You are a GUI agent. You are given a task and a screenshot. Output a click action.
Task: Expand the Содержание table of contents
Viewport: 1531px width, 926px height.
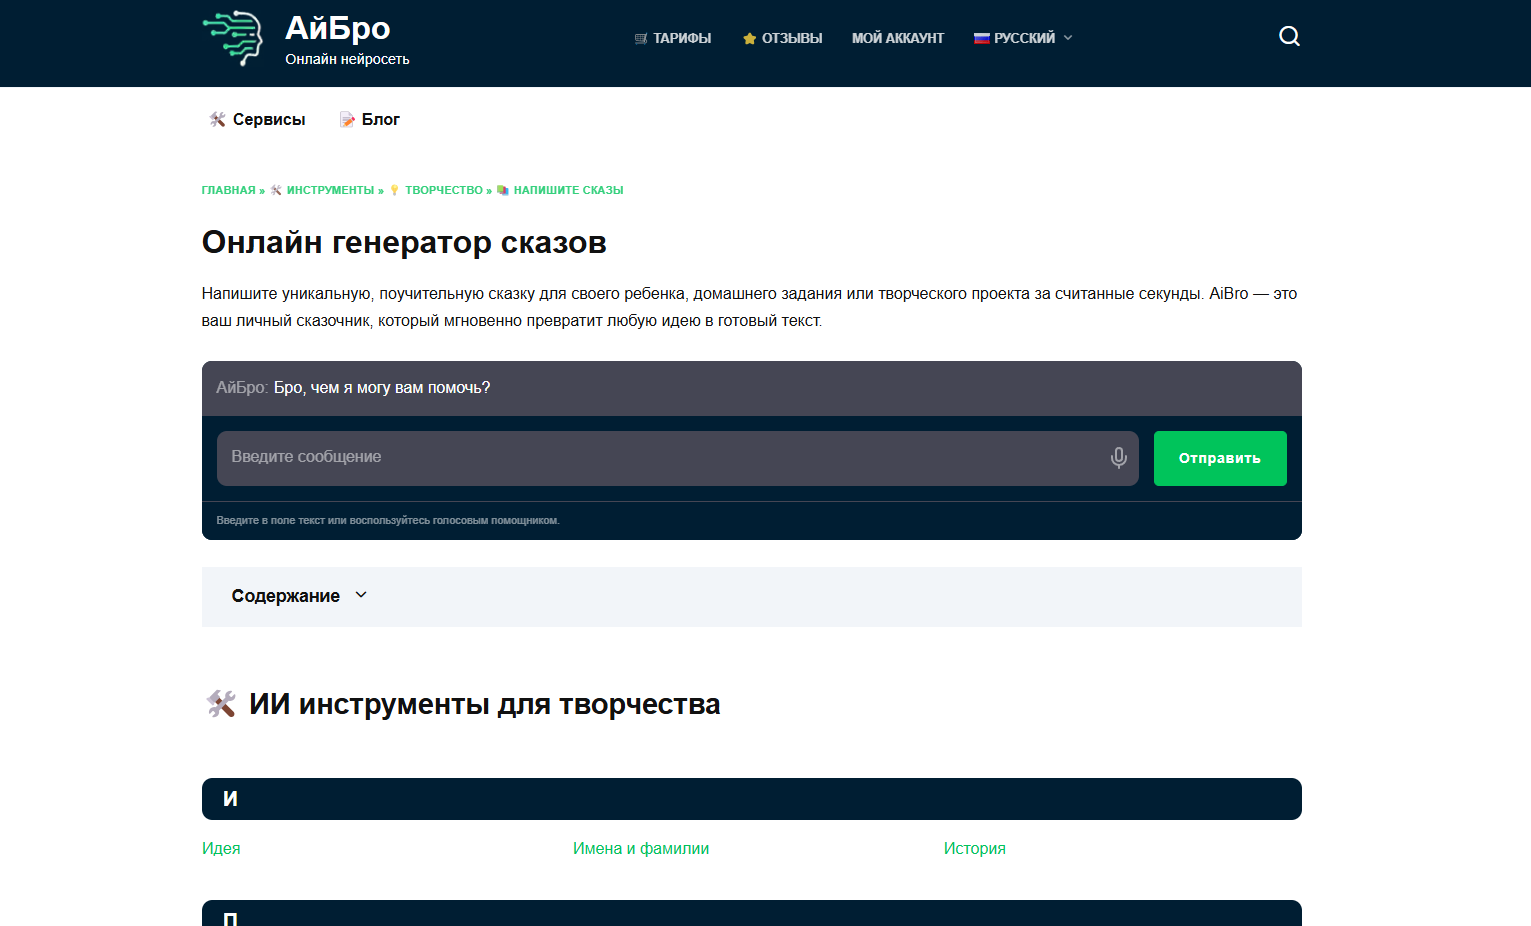click(x=300, y=596)
